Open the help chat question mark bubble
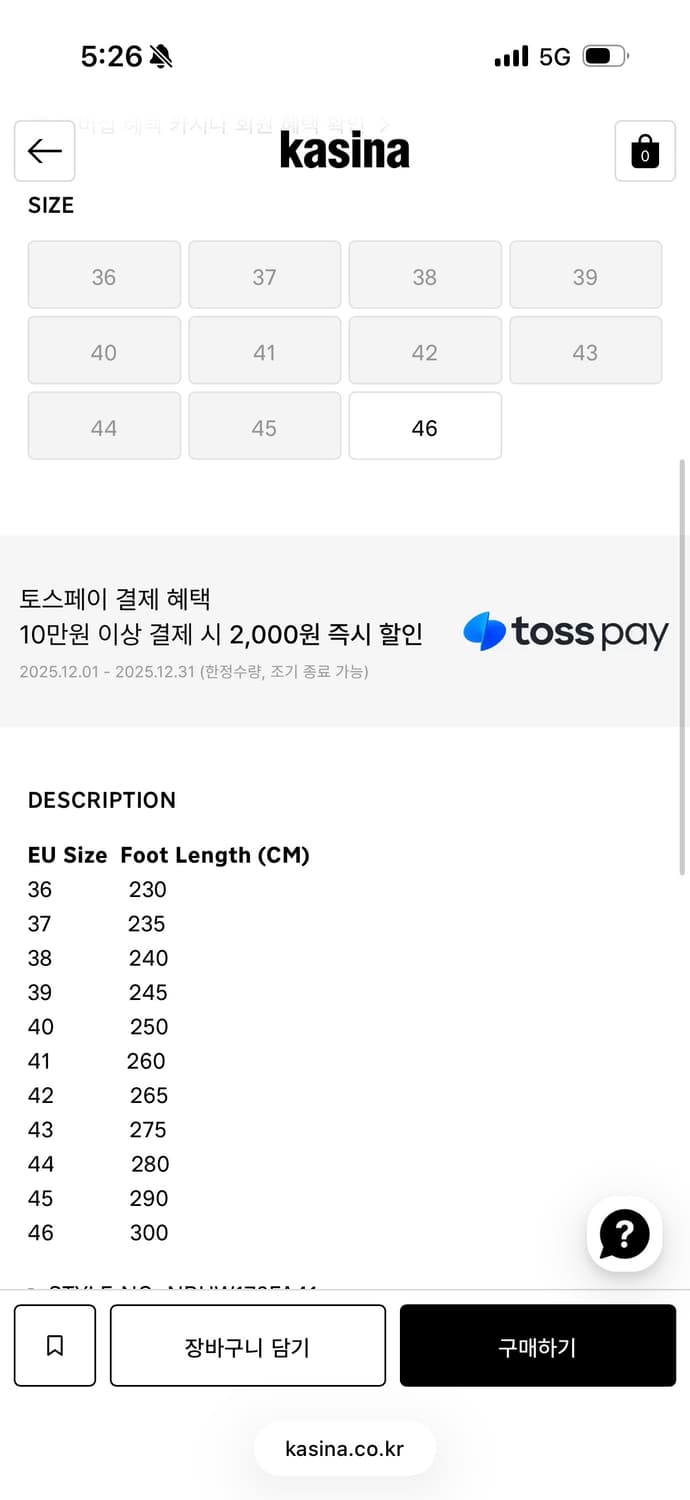 pos(624,1235)
